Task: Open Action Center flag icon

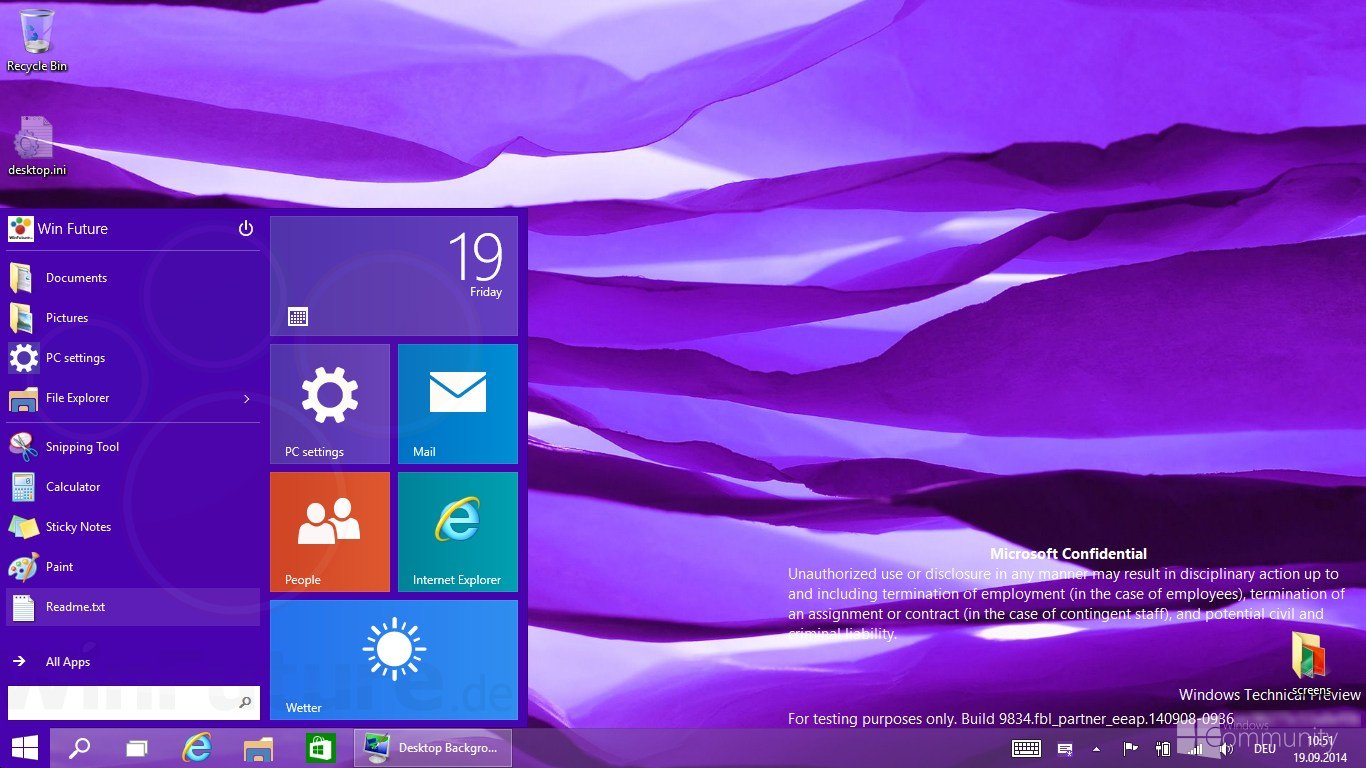Action: [x=1131, y=748]
